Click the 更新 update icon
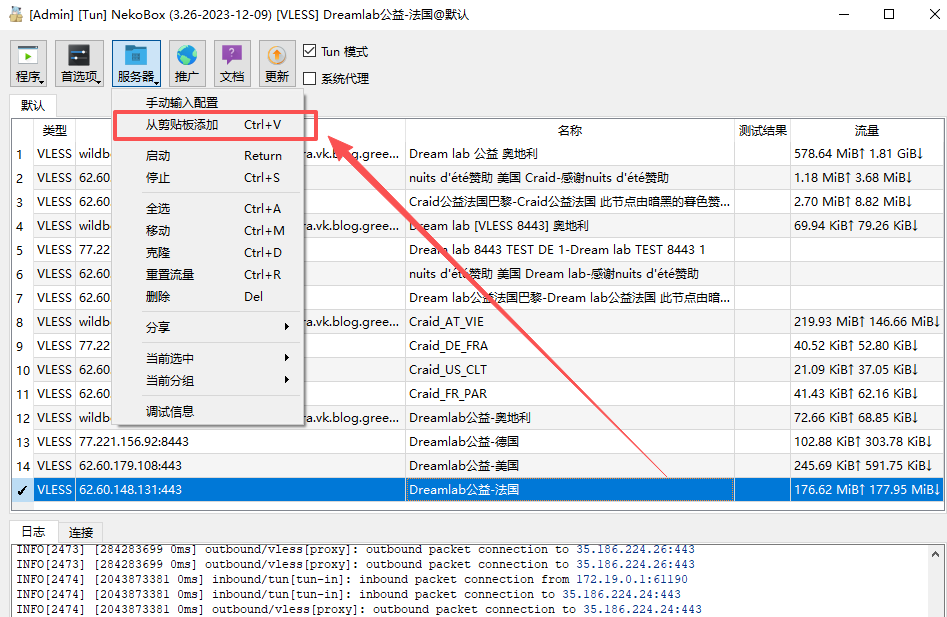 click(x=276, y=62)
